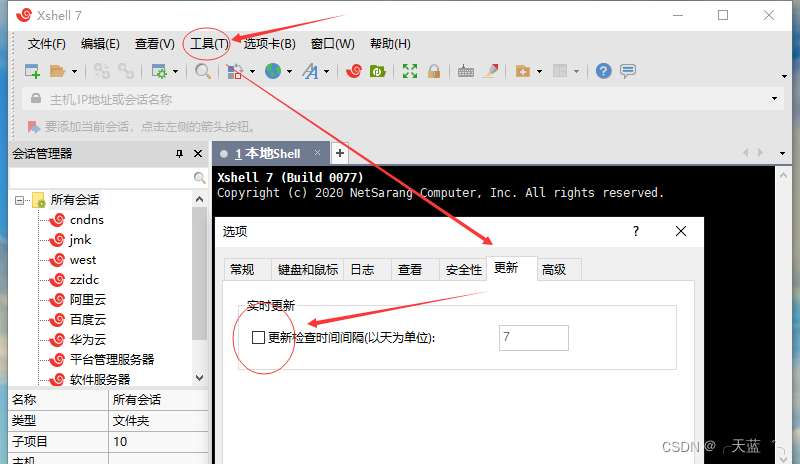Open the 选项卡(B) menu
The width and height of the screenshot is (800, 464).
coord(269,44)
